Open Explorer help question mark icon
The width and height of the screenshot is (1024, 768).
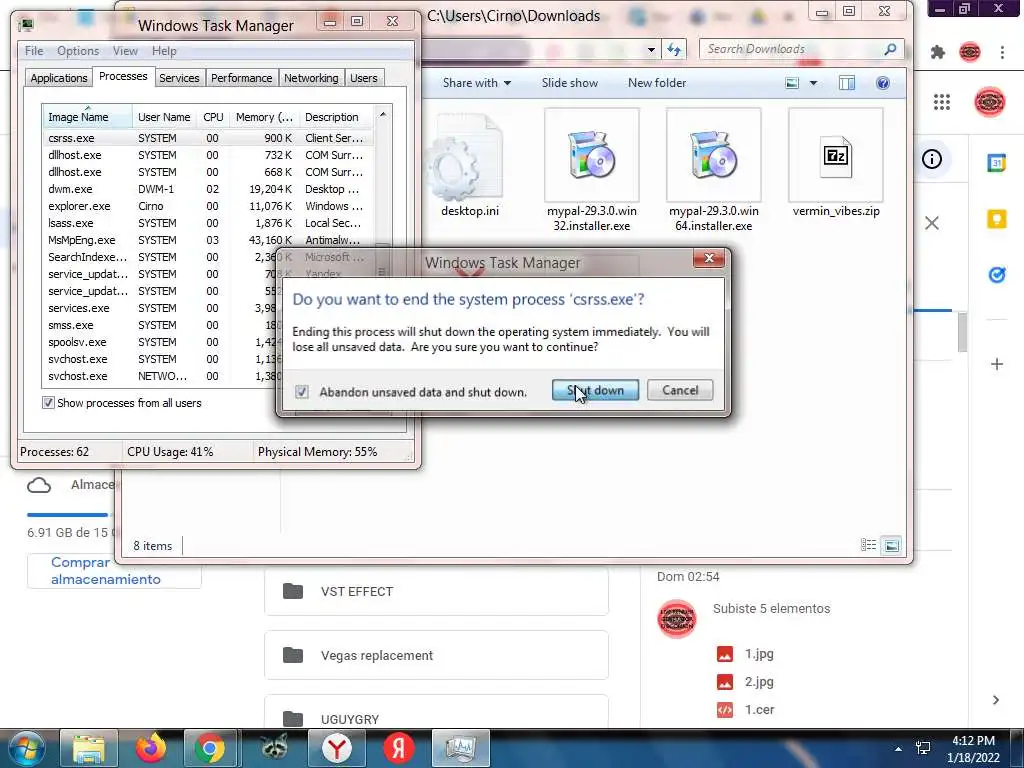(x=882, y=83)
